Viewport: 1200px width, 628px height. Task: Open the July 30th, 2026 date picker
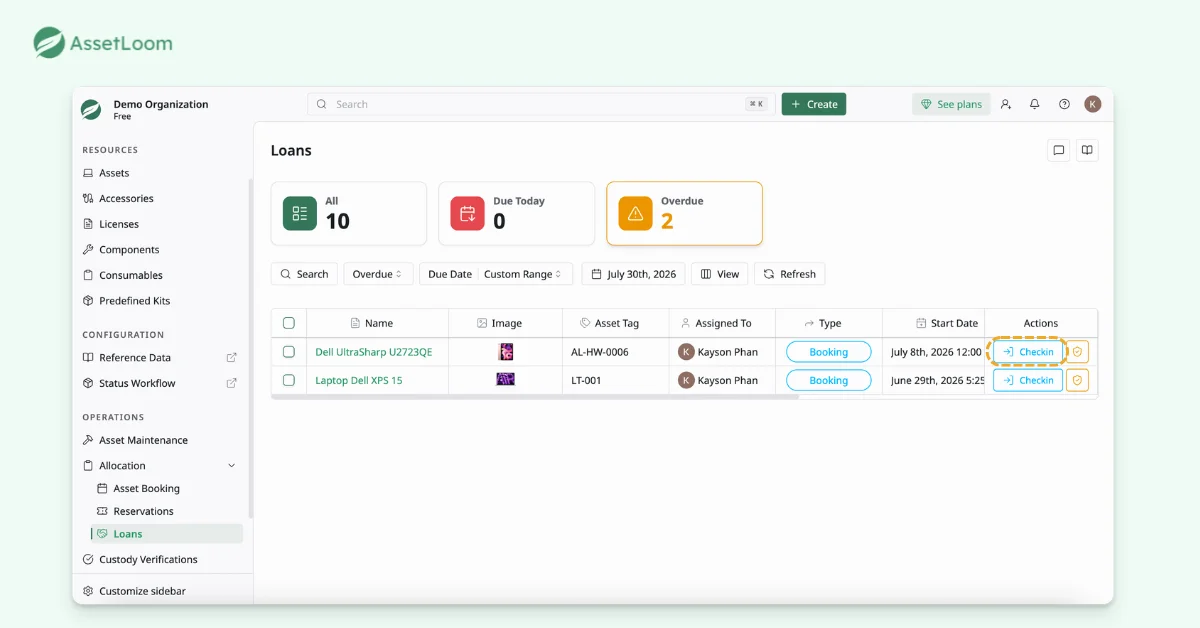pyautogui.click(x=633, y=274)
